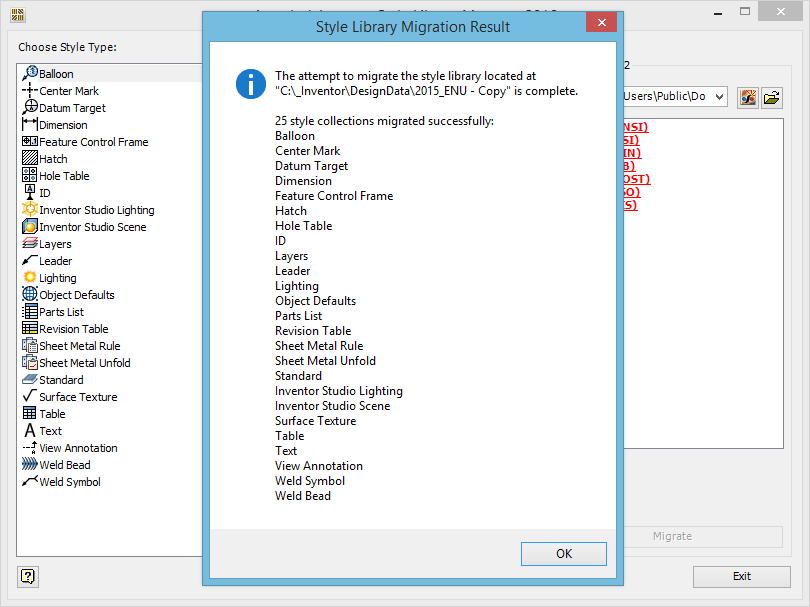Select the Center Mark style icon
The height and width of the screenshot is (607, 810).
(30, 90)
